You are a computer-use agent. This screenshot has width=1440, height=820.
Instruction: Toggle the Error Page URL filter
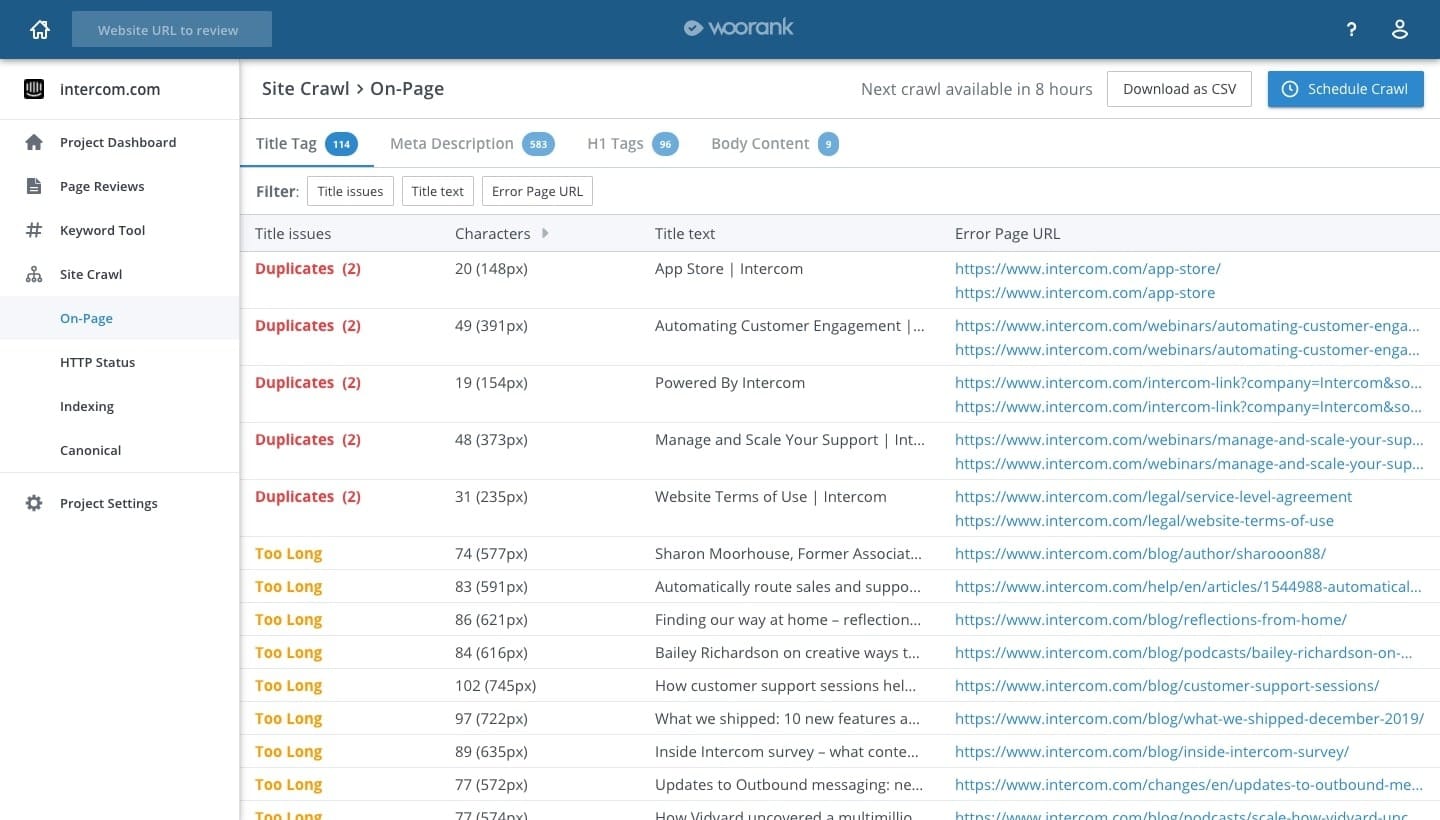coord(537,191)
